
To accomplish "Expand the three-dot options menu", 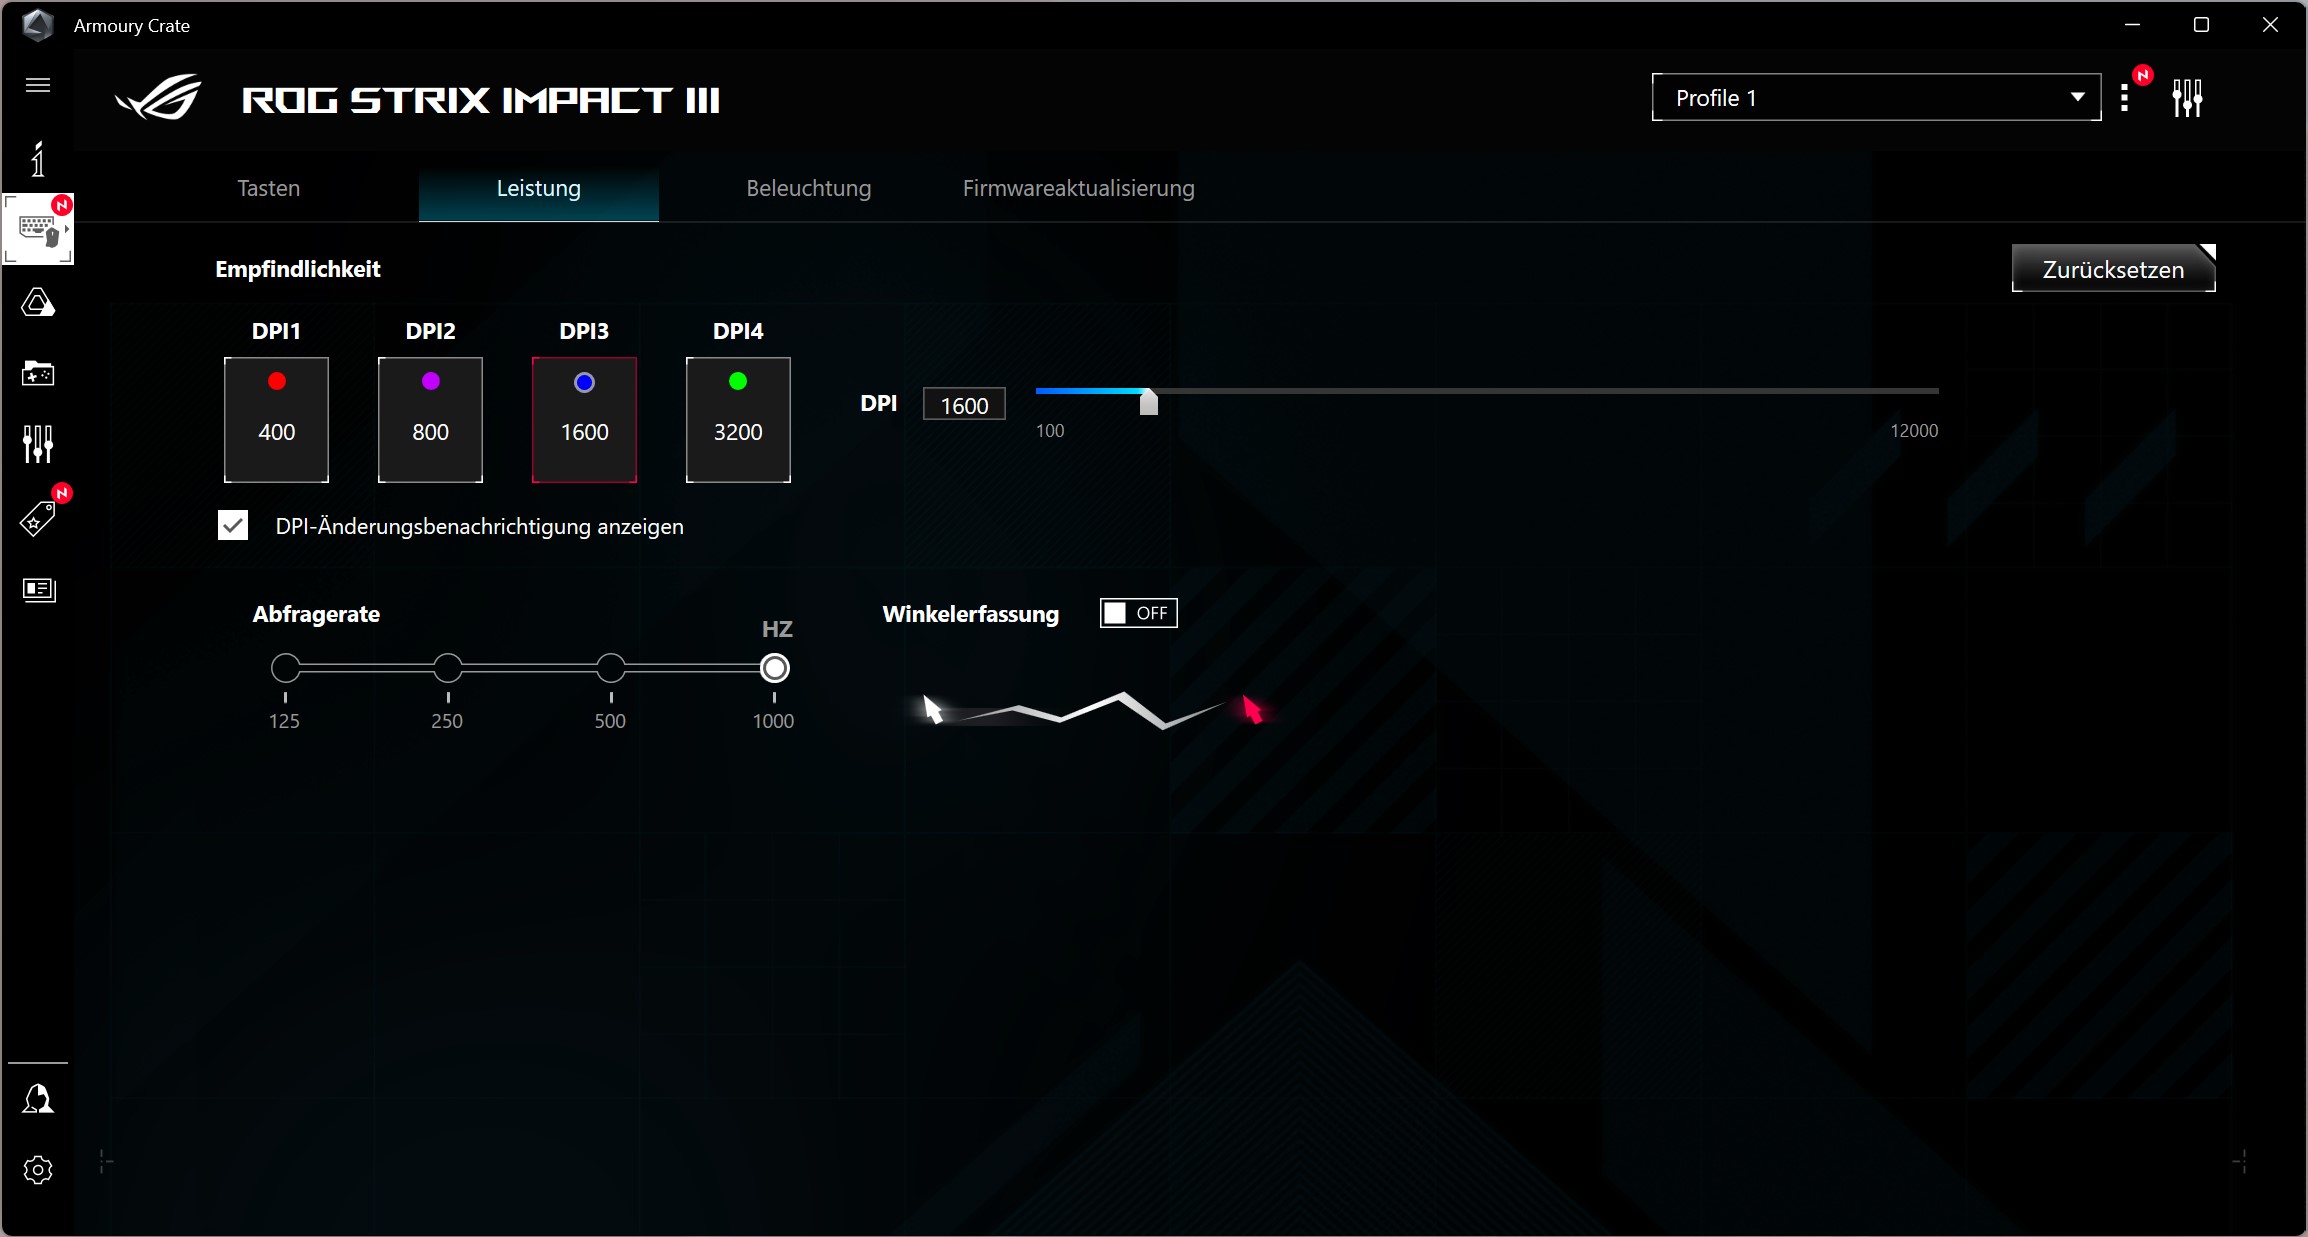I will [x=2125, y=96].
